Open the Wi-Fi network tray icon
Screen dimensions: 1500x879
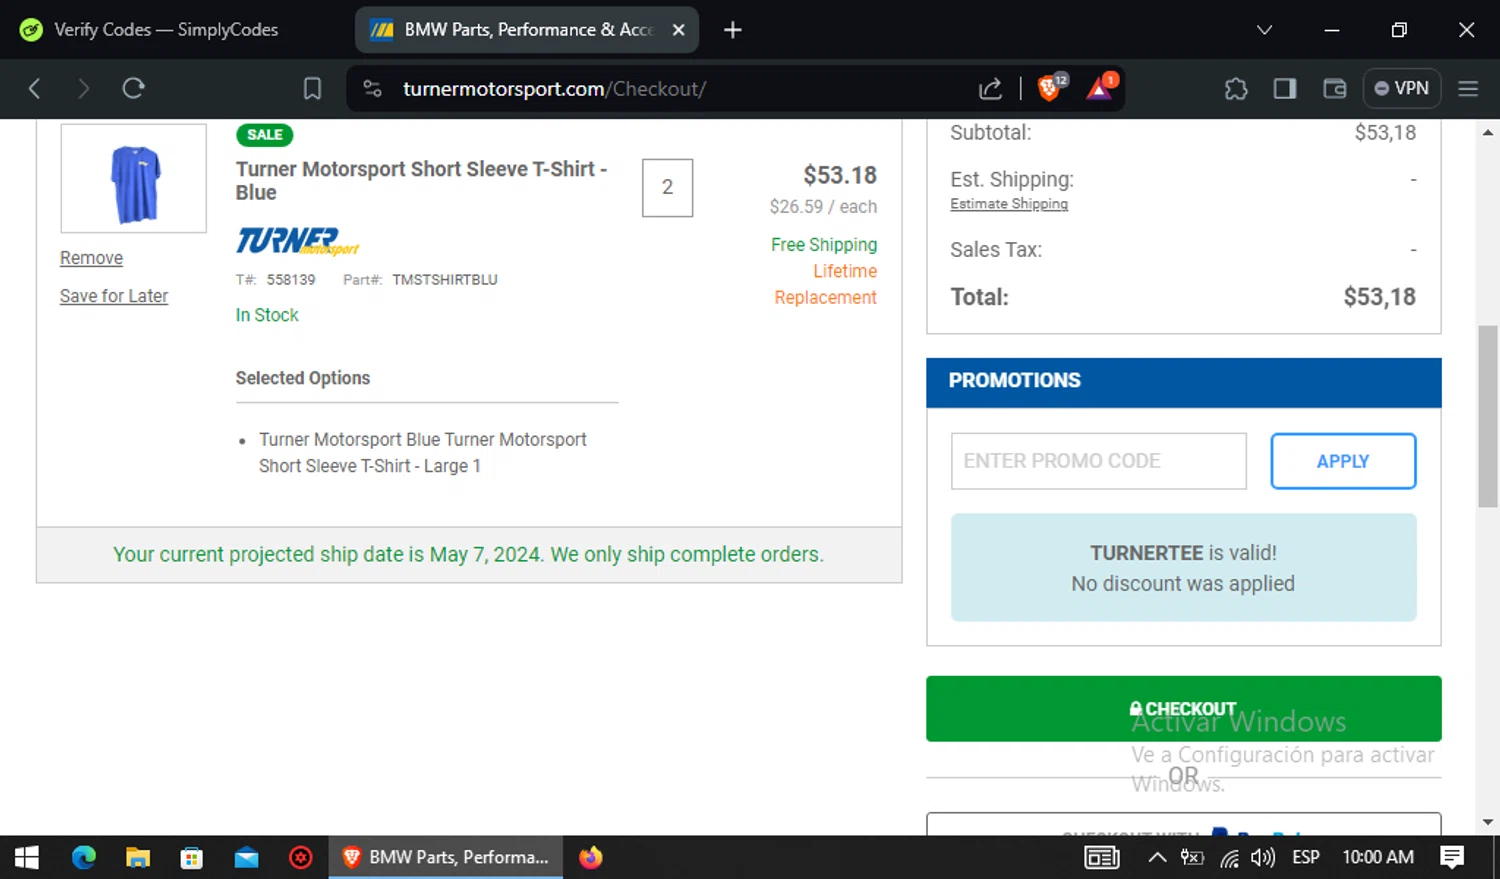(x=1229, y=857)
